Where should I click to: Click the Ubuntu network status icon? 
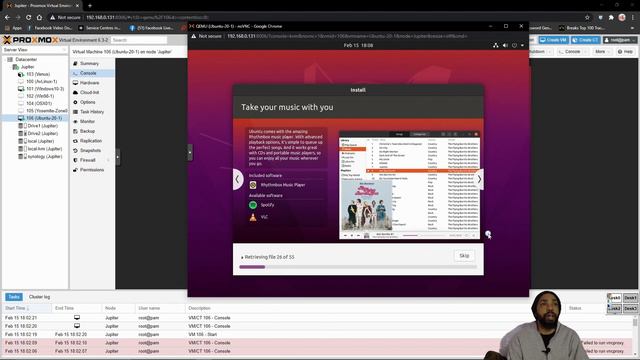496,45
